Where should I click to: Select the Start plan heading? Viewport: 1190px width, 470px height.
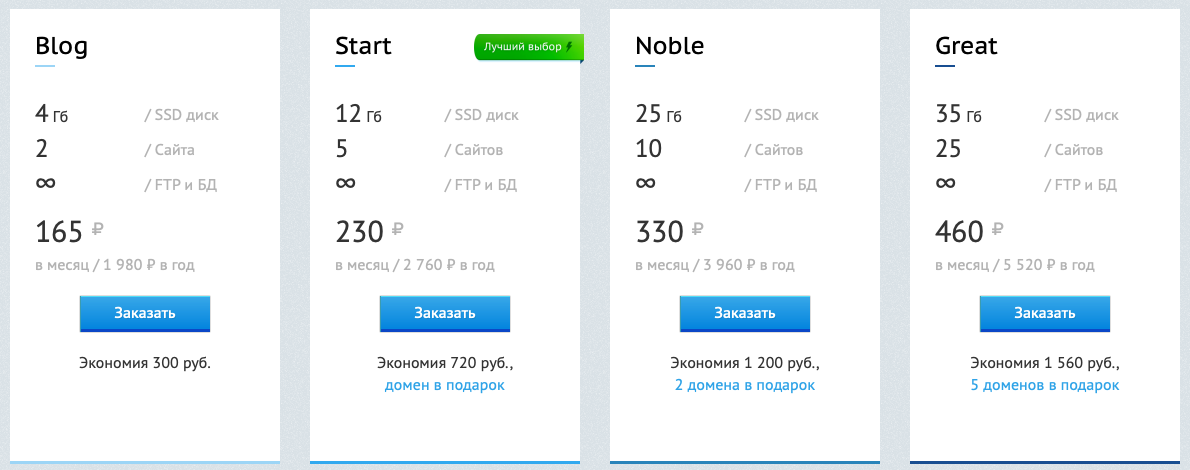point(364,46)
